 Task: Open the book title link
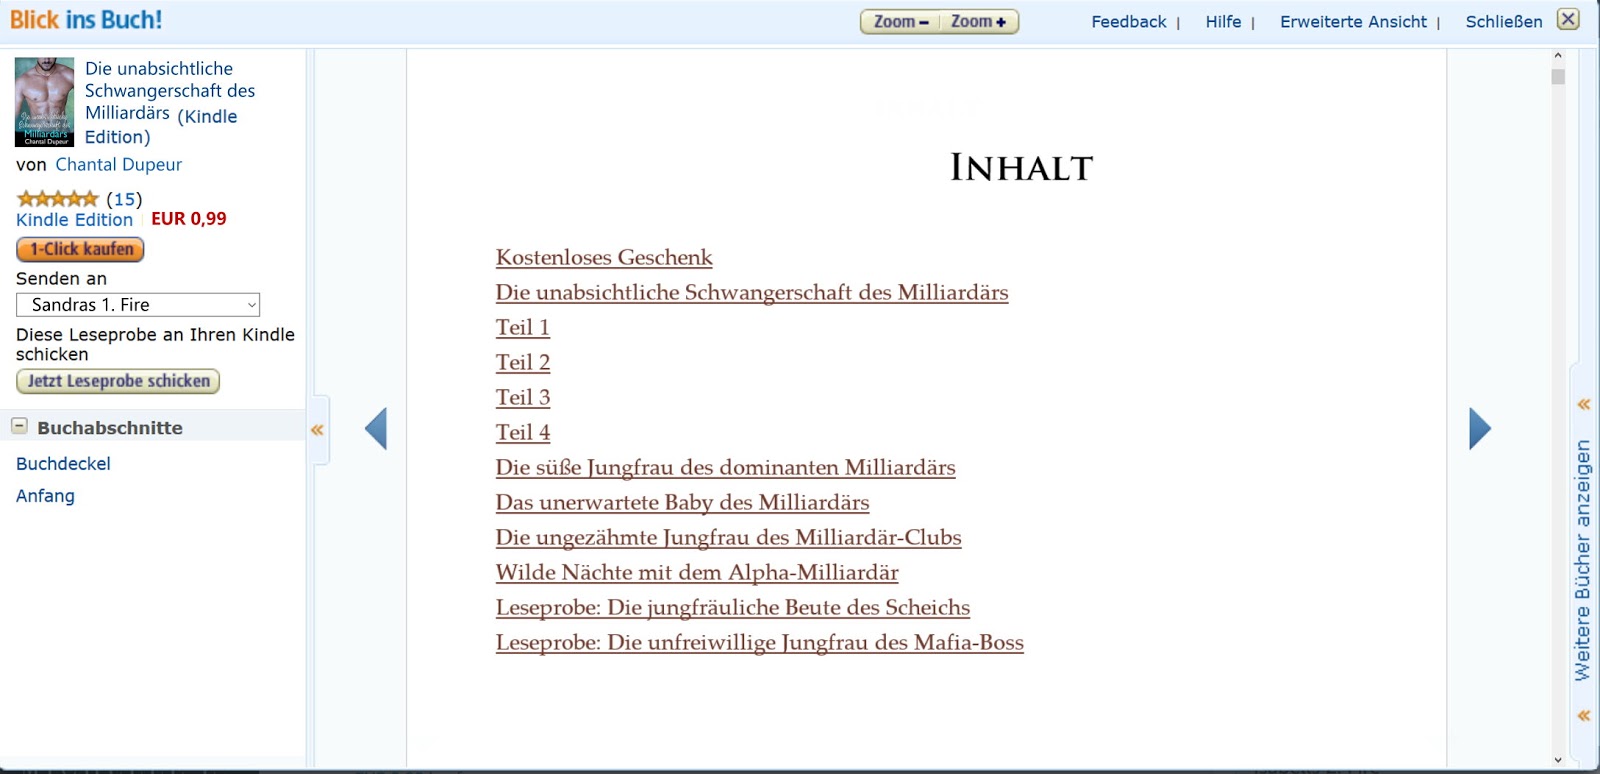(170, 103)
